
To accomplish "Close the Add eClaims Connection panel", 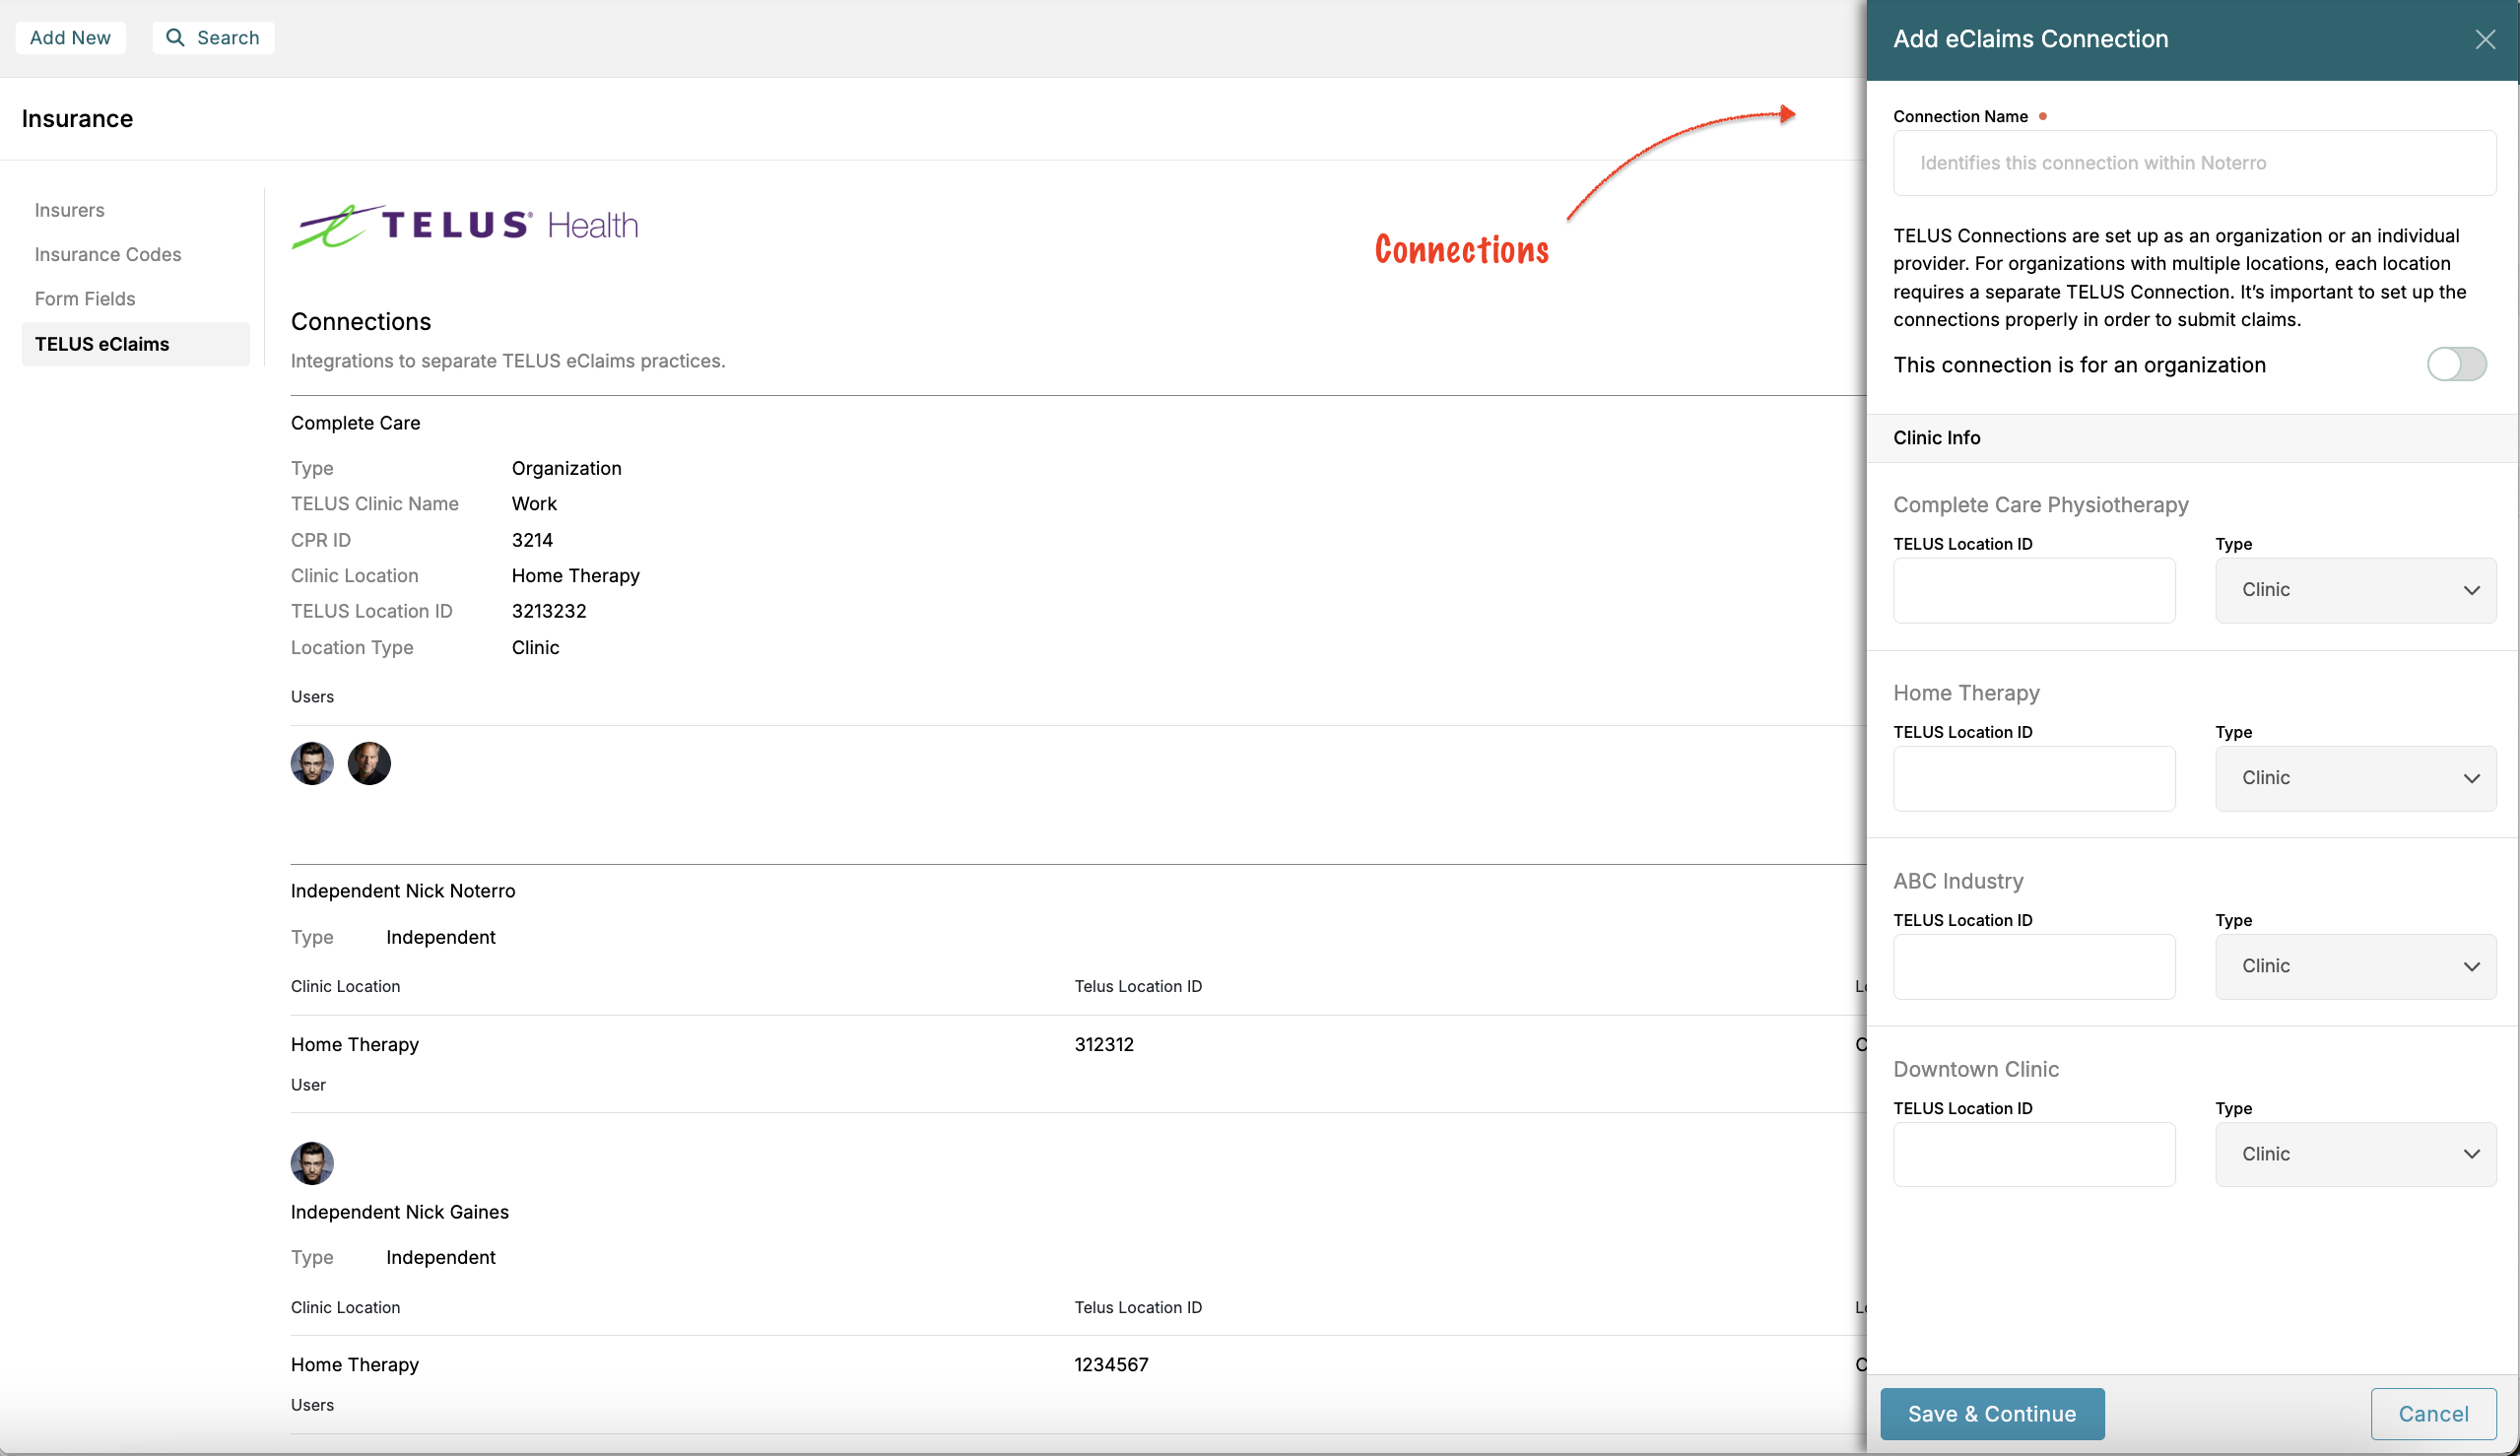I will pyautogui.click(x=2484, y=39).
